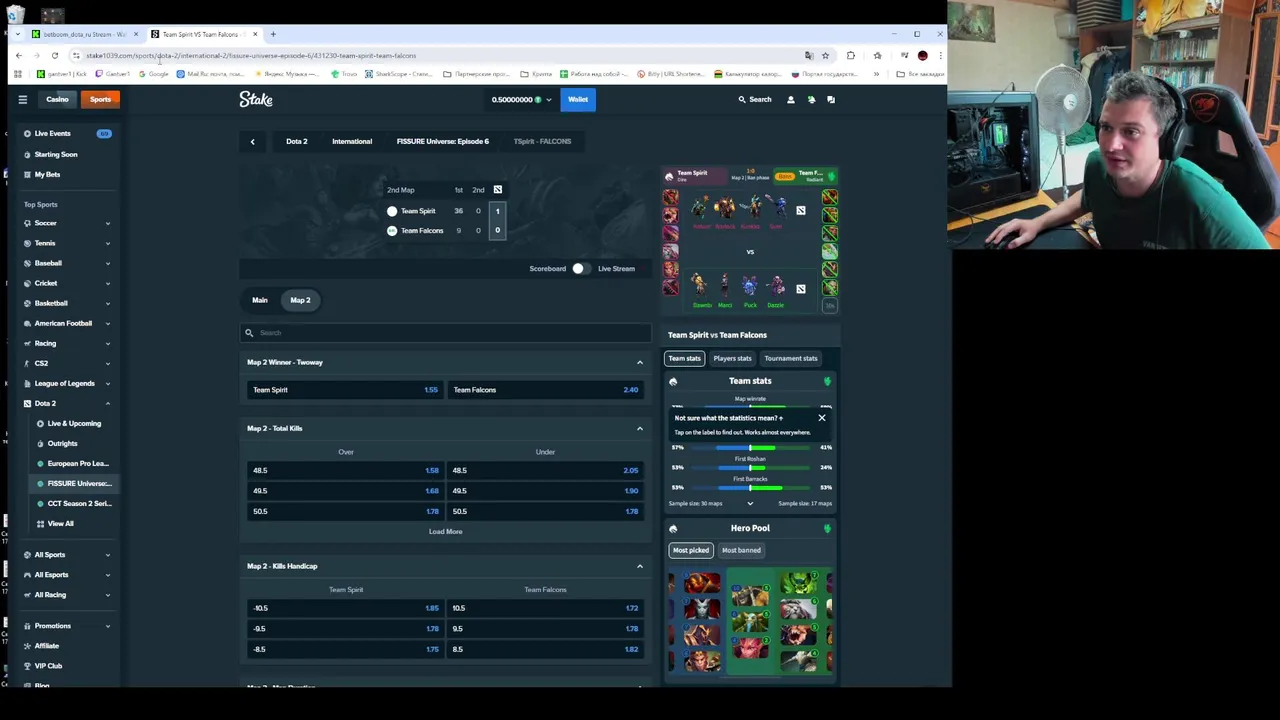Pick Team Spirit -10.5 handicap at 1.85

point(344,608)
